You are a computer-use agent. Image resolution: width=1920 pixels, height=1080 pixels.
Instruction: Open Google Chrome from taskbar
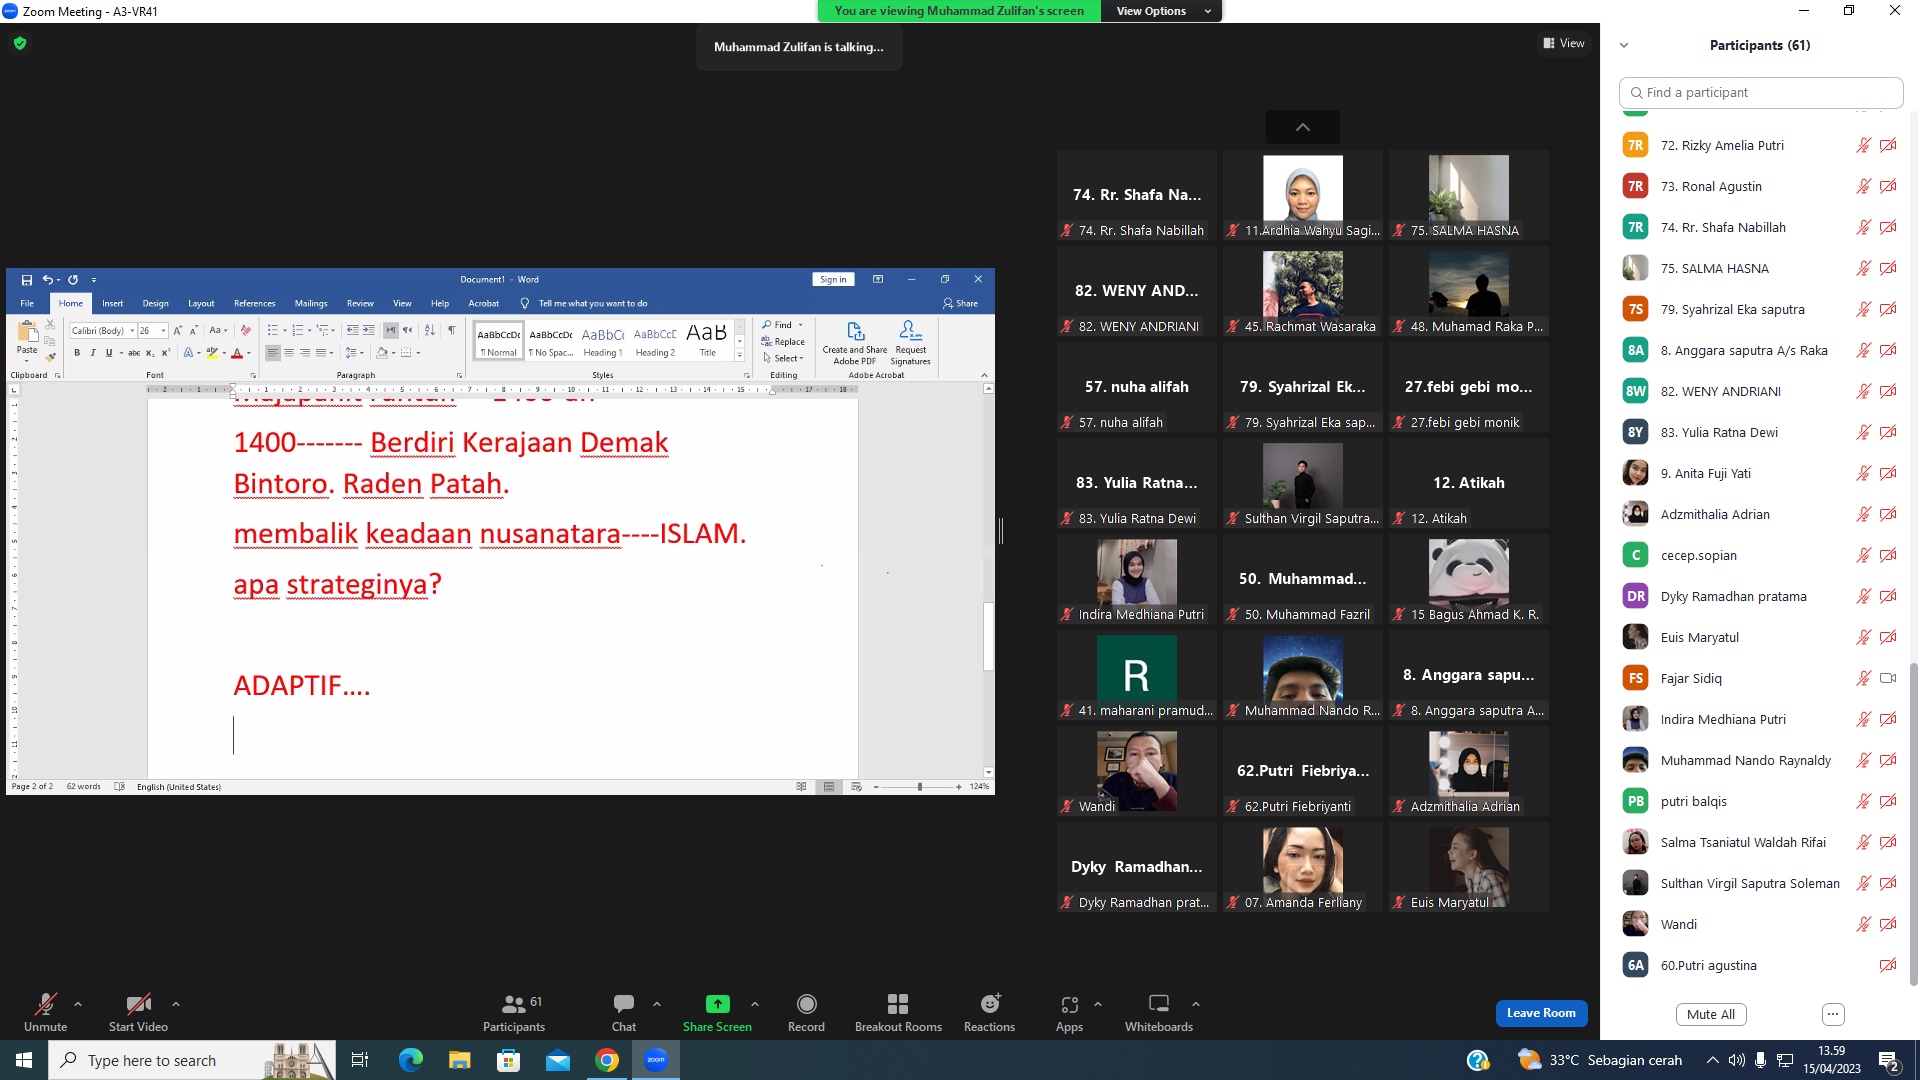pos(607,1060)
